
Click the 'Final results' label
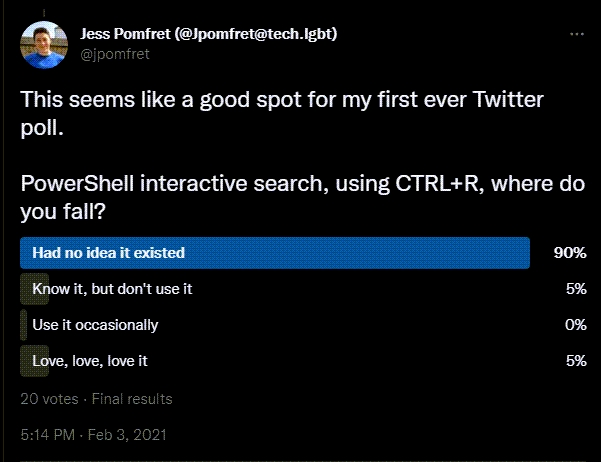(132, 399)
